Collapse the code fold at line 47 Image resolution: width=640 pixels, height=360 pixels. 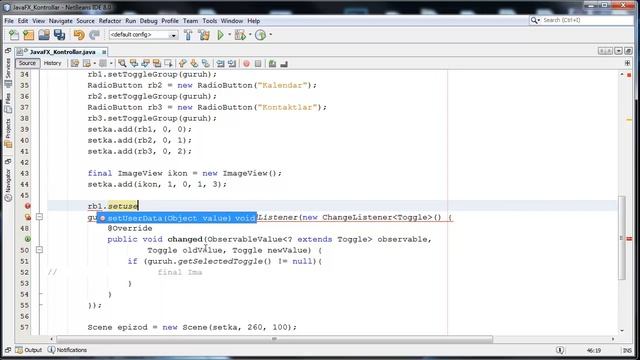[39, 217]
